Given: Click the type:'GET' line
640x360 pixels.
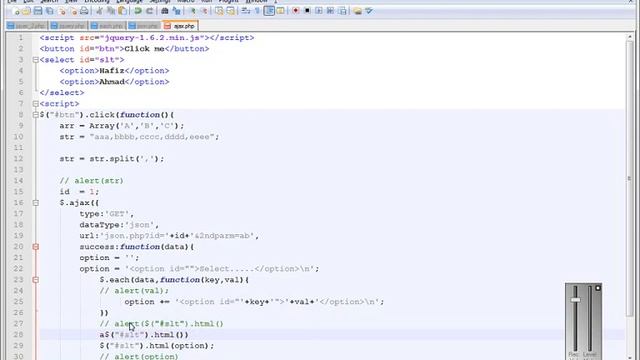Looking at the screenshot, I should [x=107, y=214].
